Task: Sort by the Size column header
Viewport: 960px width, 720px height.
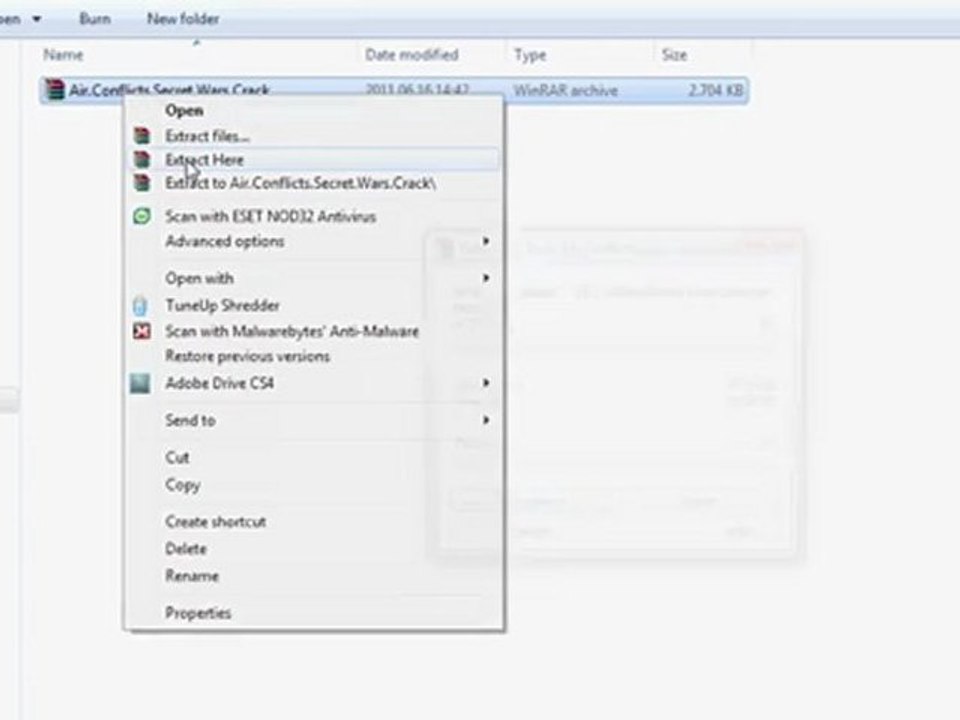Action: pyautogui.click(x=674, y=55)
